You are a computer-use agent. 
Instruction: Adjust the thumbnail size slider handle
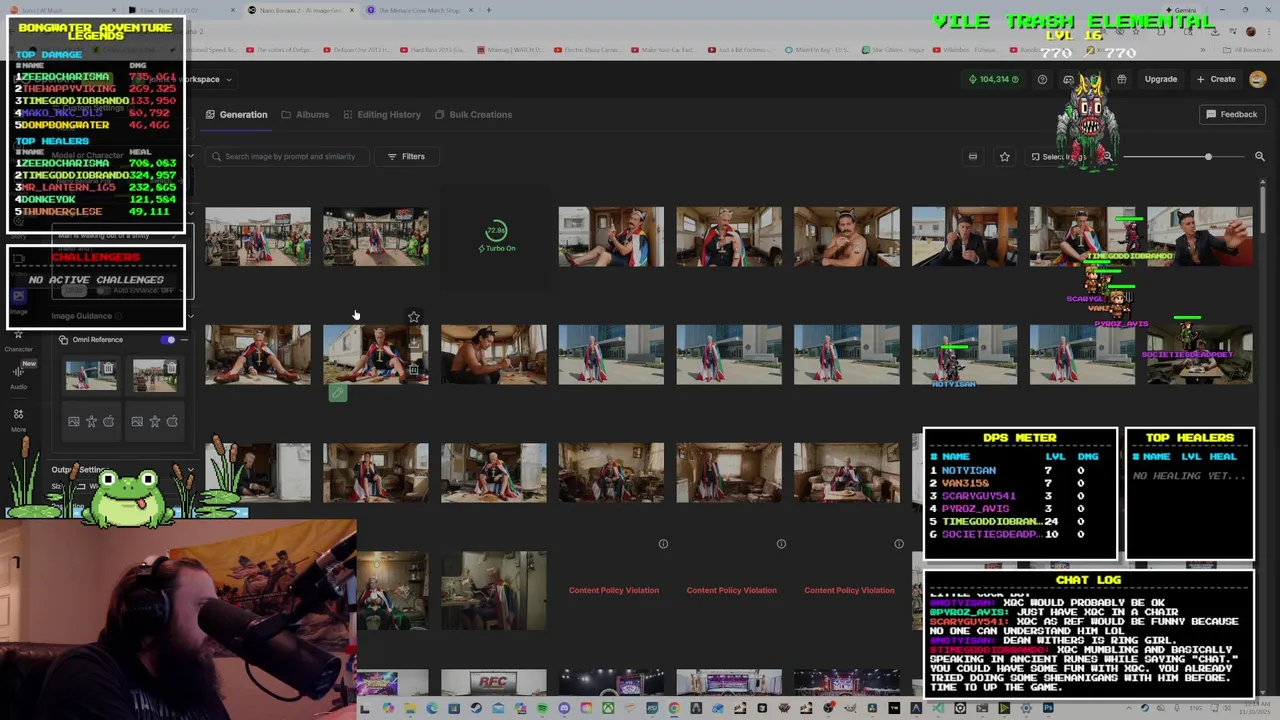pos(1208,157)
